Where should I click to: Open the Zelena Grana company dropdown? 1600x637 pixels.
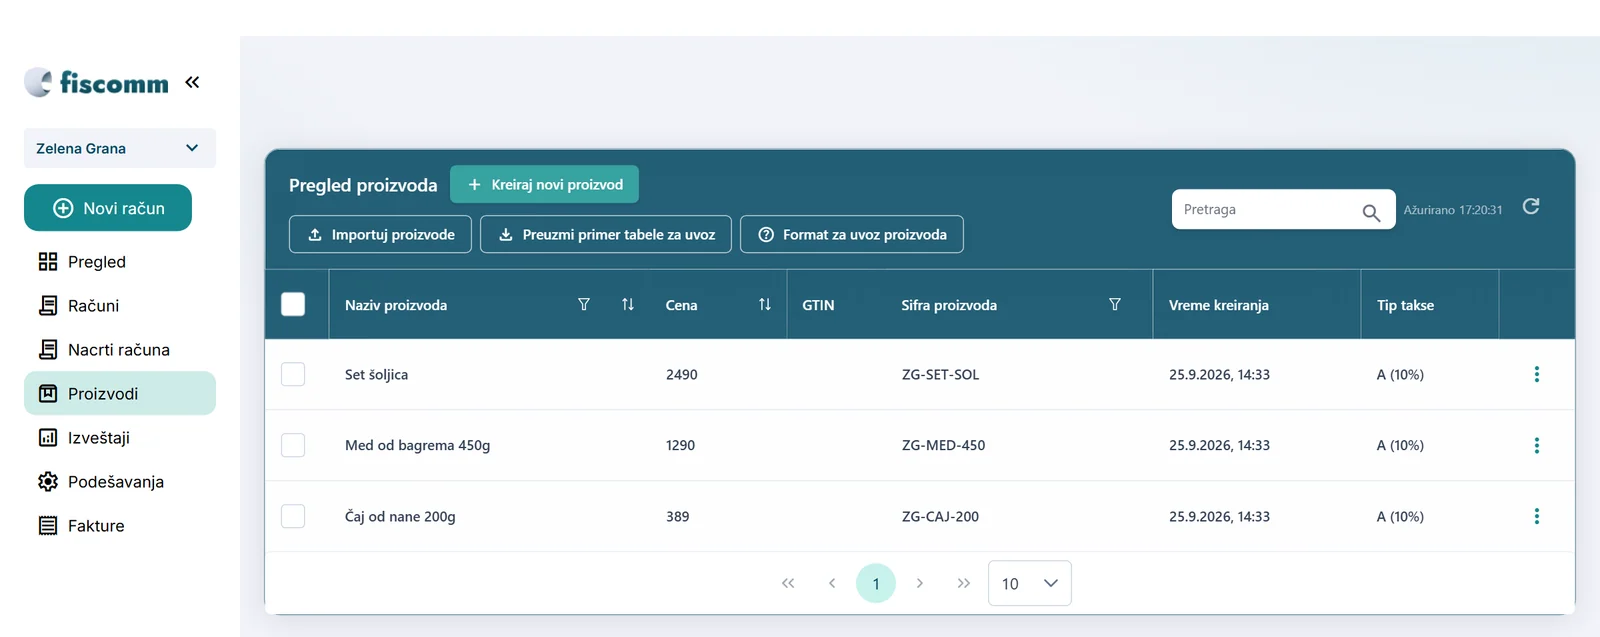click(x=120, y=148)
